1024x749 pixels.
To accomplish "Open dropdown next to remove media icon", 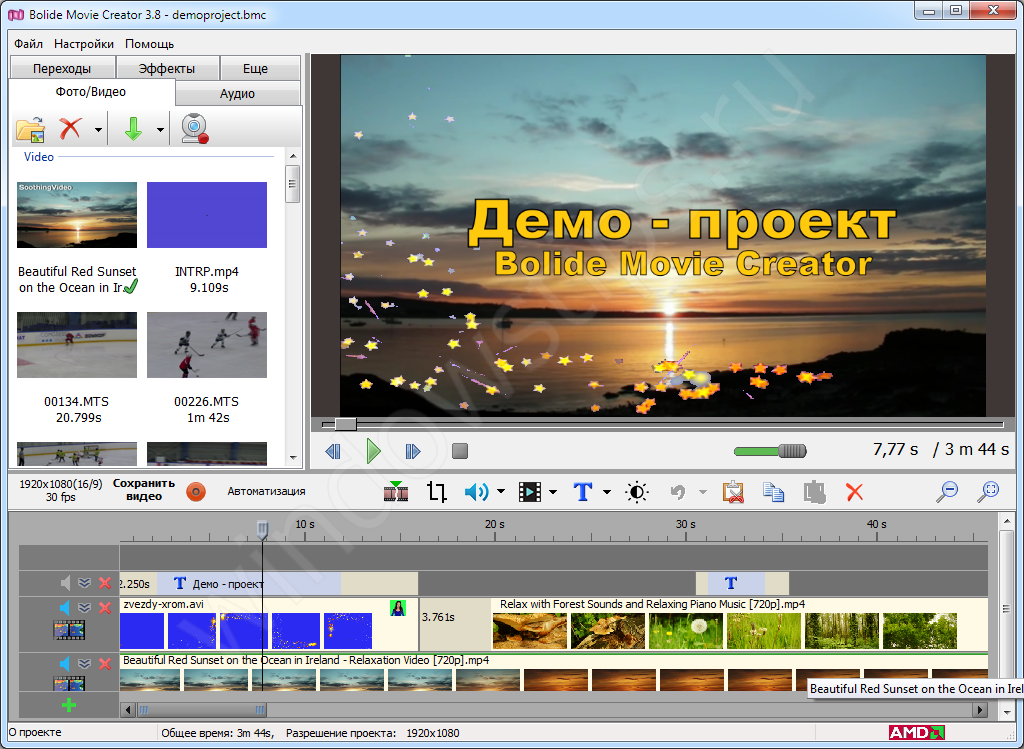I will coord(98,129).
